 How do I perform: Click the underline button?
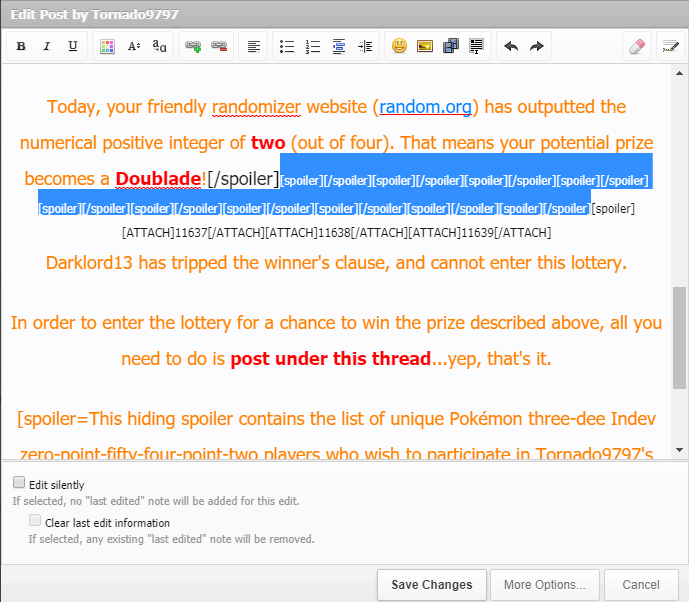(x=72, y=47)
